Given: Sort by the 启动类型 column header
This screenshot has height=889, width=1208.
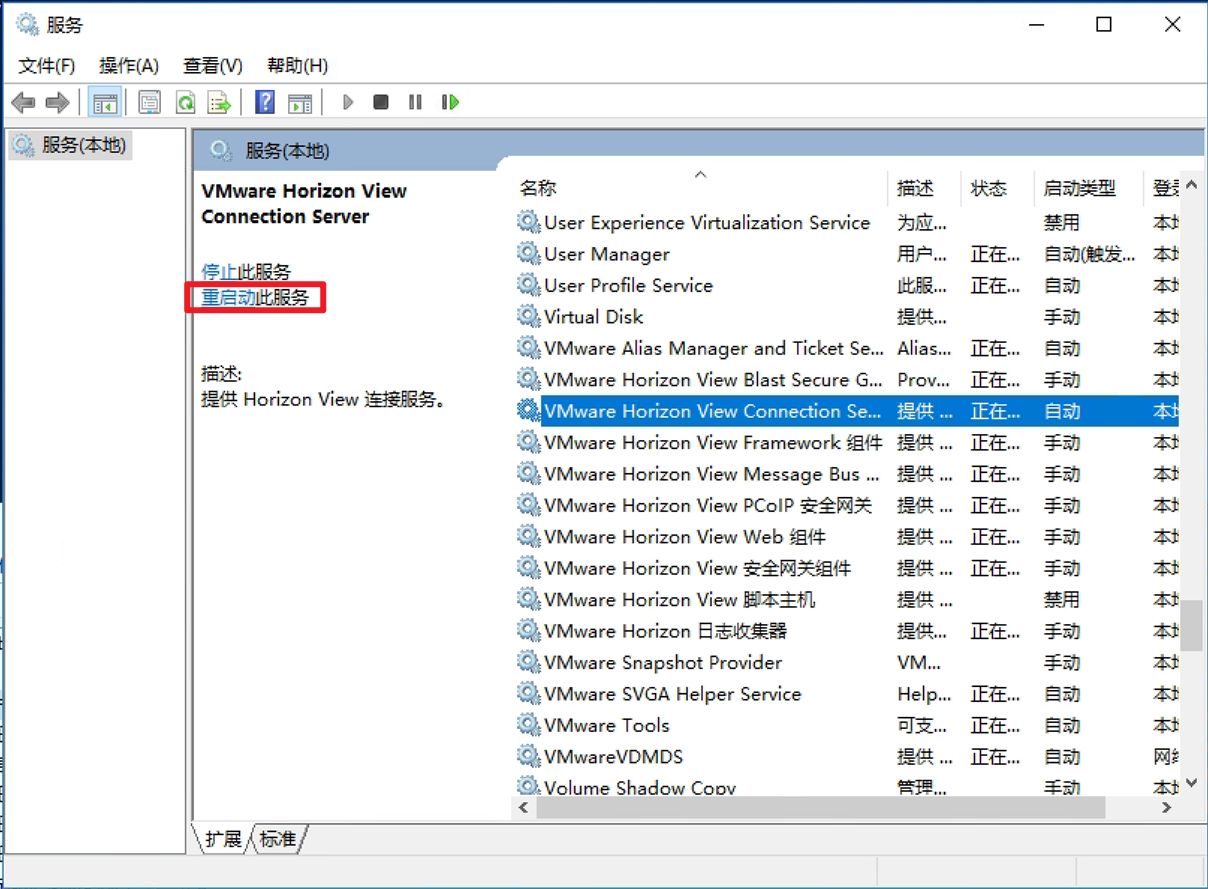Looking at the screenshot, I should [1088, 188].
